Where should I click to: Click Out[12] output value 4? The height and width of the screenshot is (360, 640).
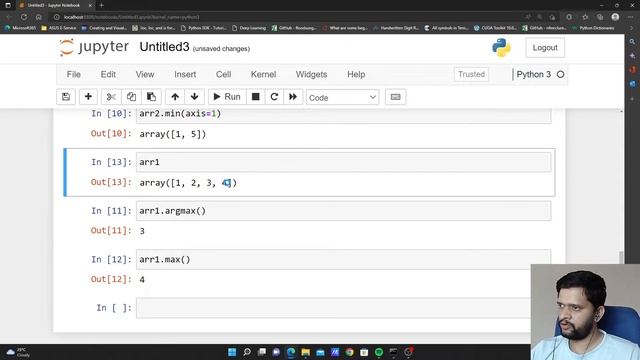coord(142,280)
